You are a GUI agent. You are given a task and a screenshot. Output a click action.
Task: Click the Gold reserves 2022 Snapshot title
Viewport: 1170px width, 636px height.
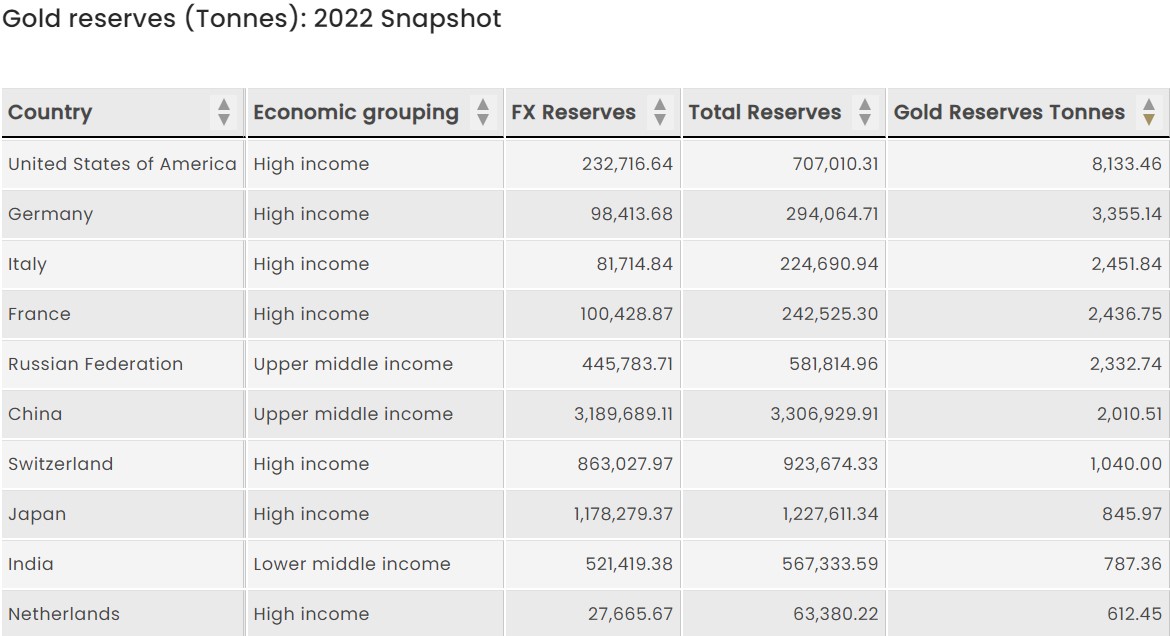[252, 19]
